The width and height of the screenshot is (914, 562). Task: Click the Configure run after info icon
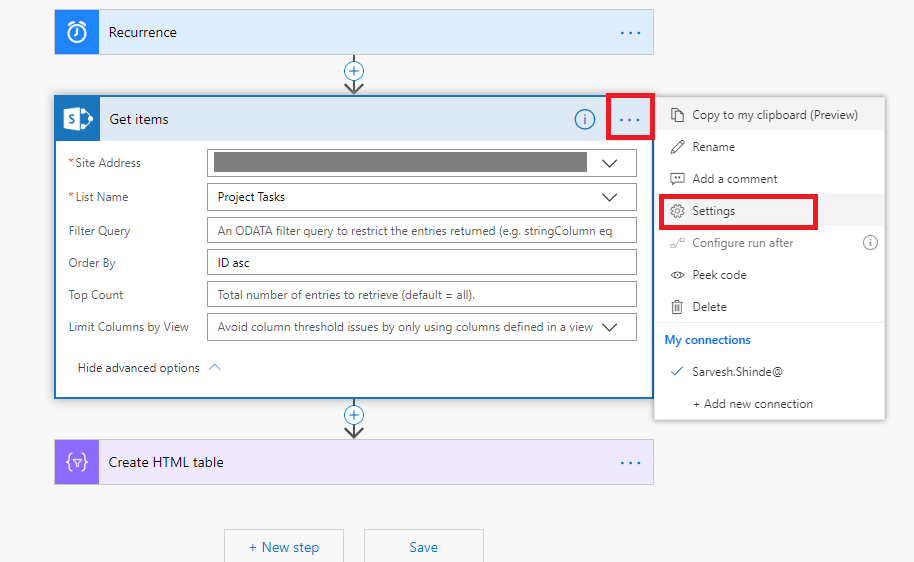click(870, 242)
